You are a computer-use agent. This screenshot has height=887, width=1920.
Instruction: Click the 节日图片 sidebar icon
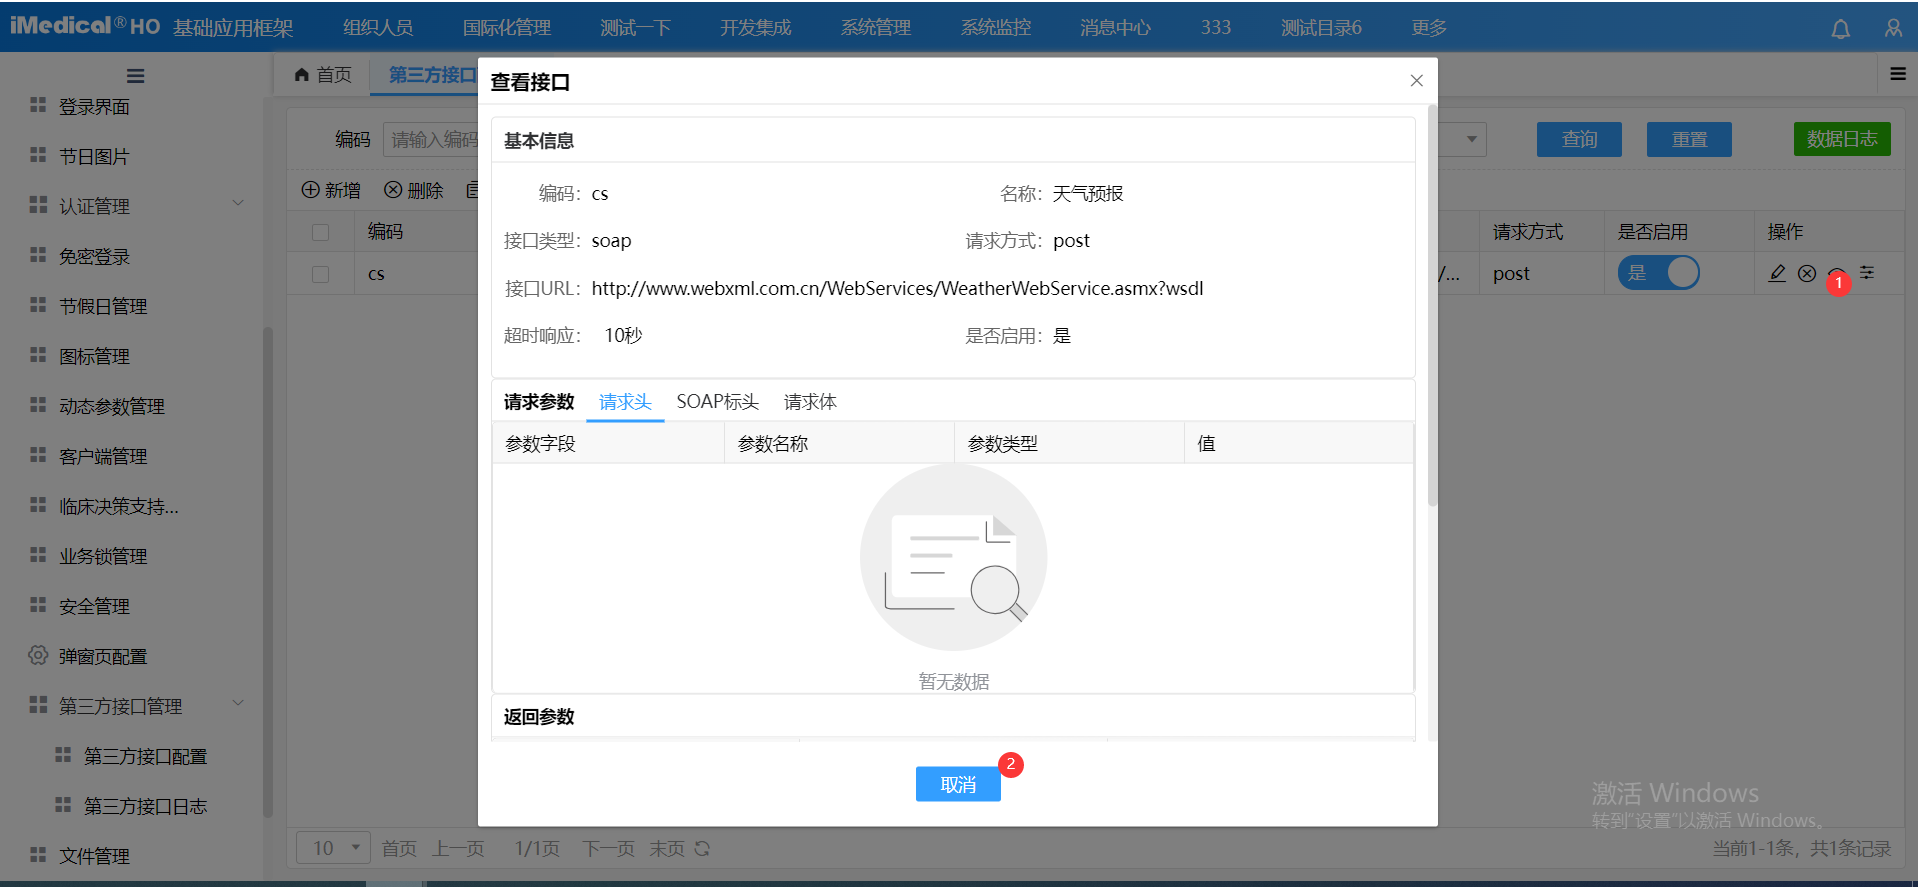[38, 155]
